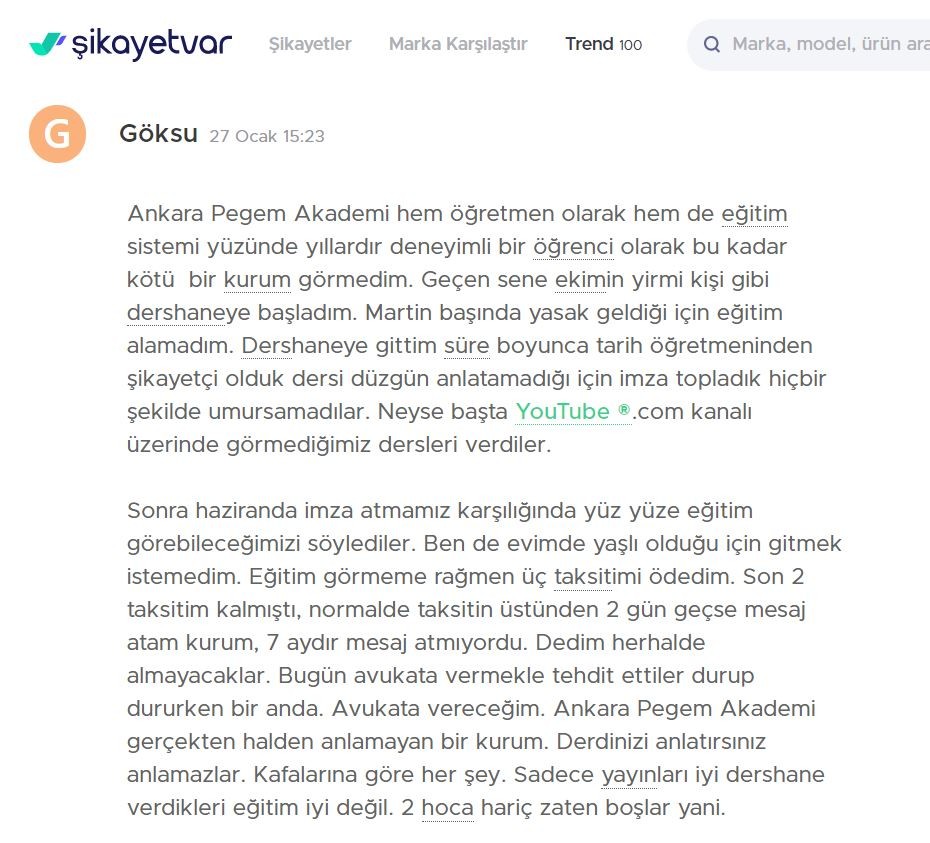Go to homepage via şikayetvar wordmark
The image size is (930, 843).
coord(152,44)
